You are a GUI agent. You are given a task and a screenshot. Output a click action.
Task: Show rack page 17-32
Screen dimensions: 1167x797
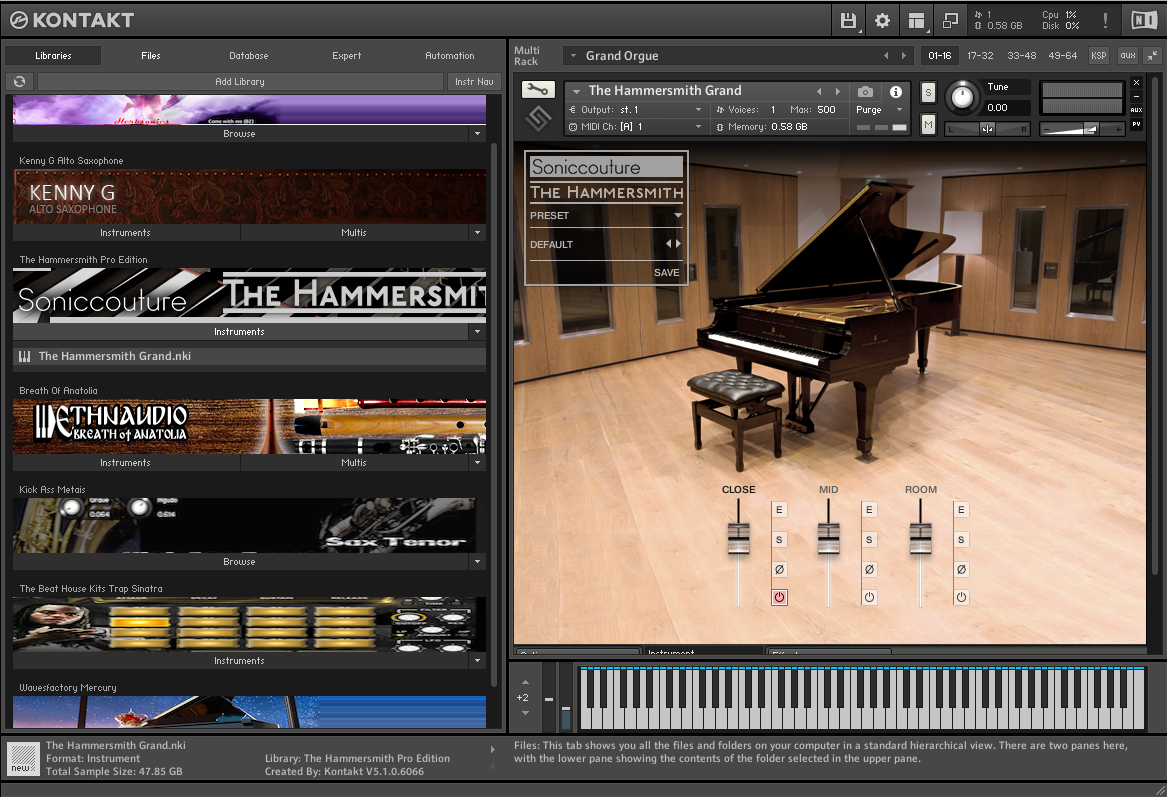click(980, 55)
